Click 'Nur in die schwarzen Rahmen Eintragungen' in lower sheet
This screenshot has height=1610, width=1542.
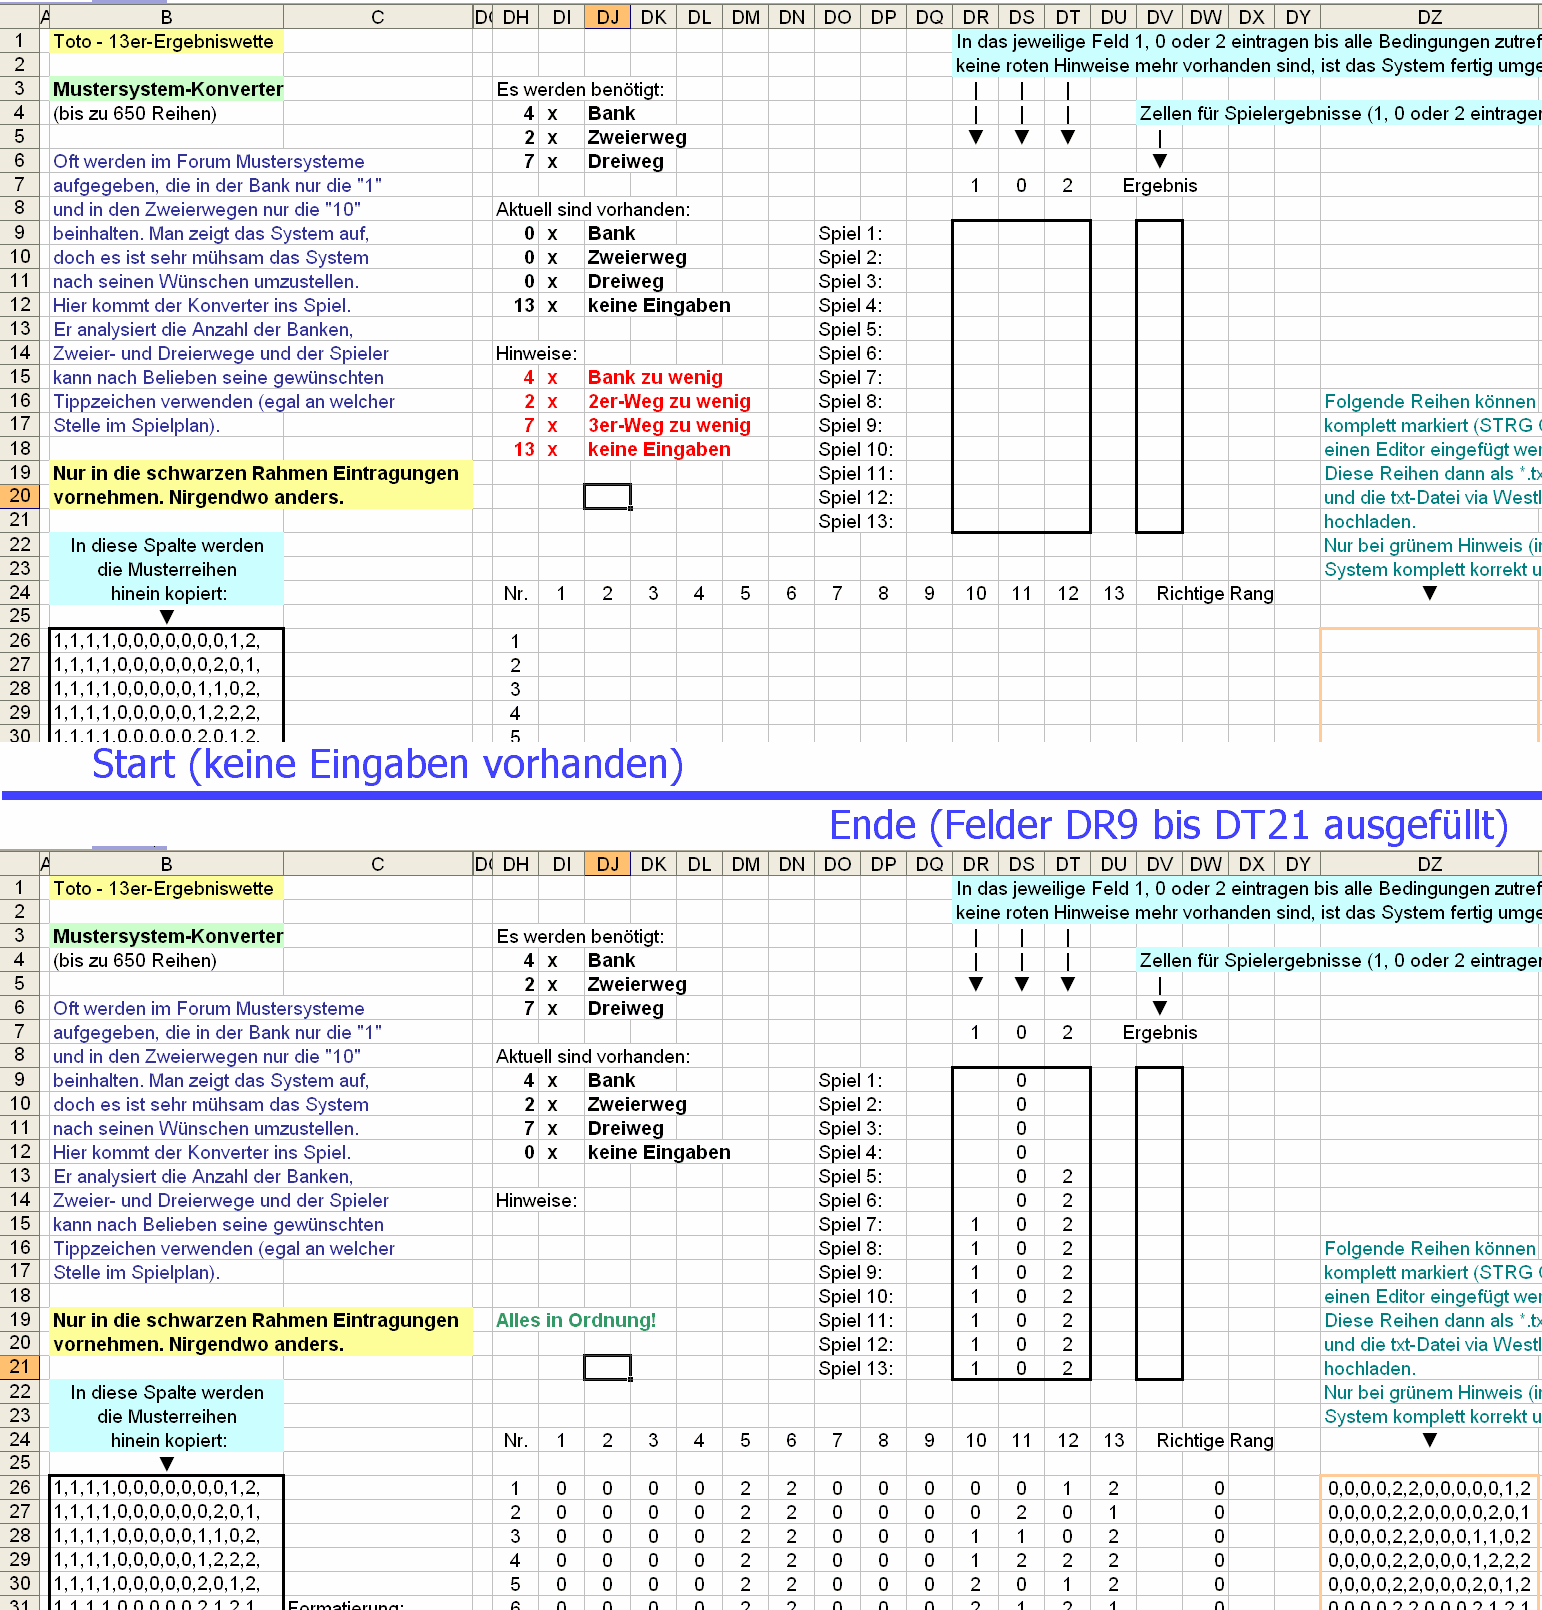click(x=256, y=1320)
